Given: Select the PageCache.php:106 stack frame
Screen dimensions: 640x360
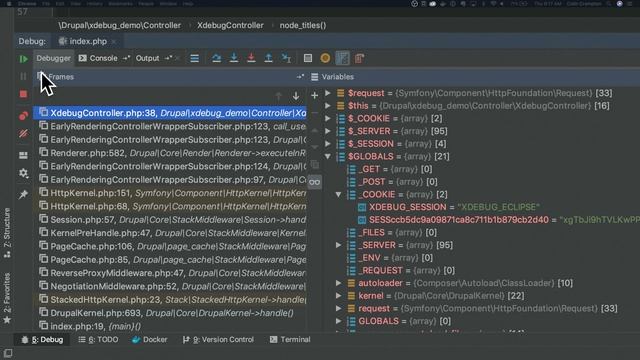Looking at the screenshot, I should click(x=170, y=247).
